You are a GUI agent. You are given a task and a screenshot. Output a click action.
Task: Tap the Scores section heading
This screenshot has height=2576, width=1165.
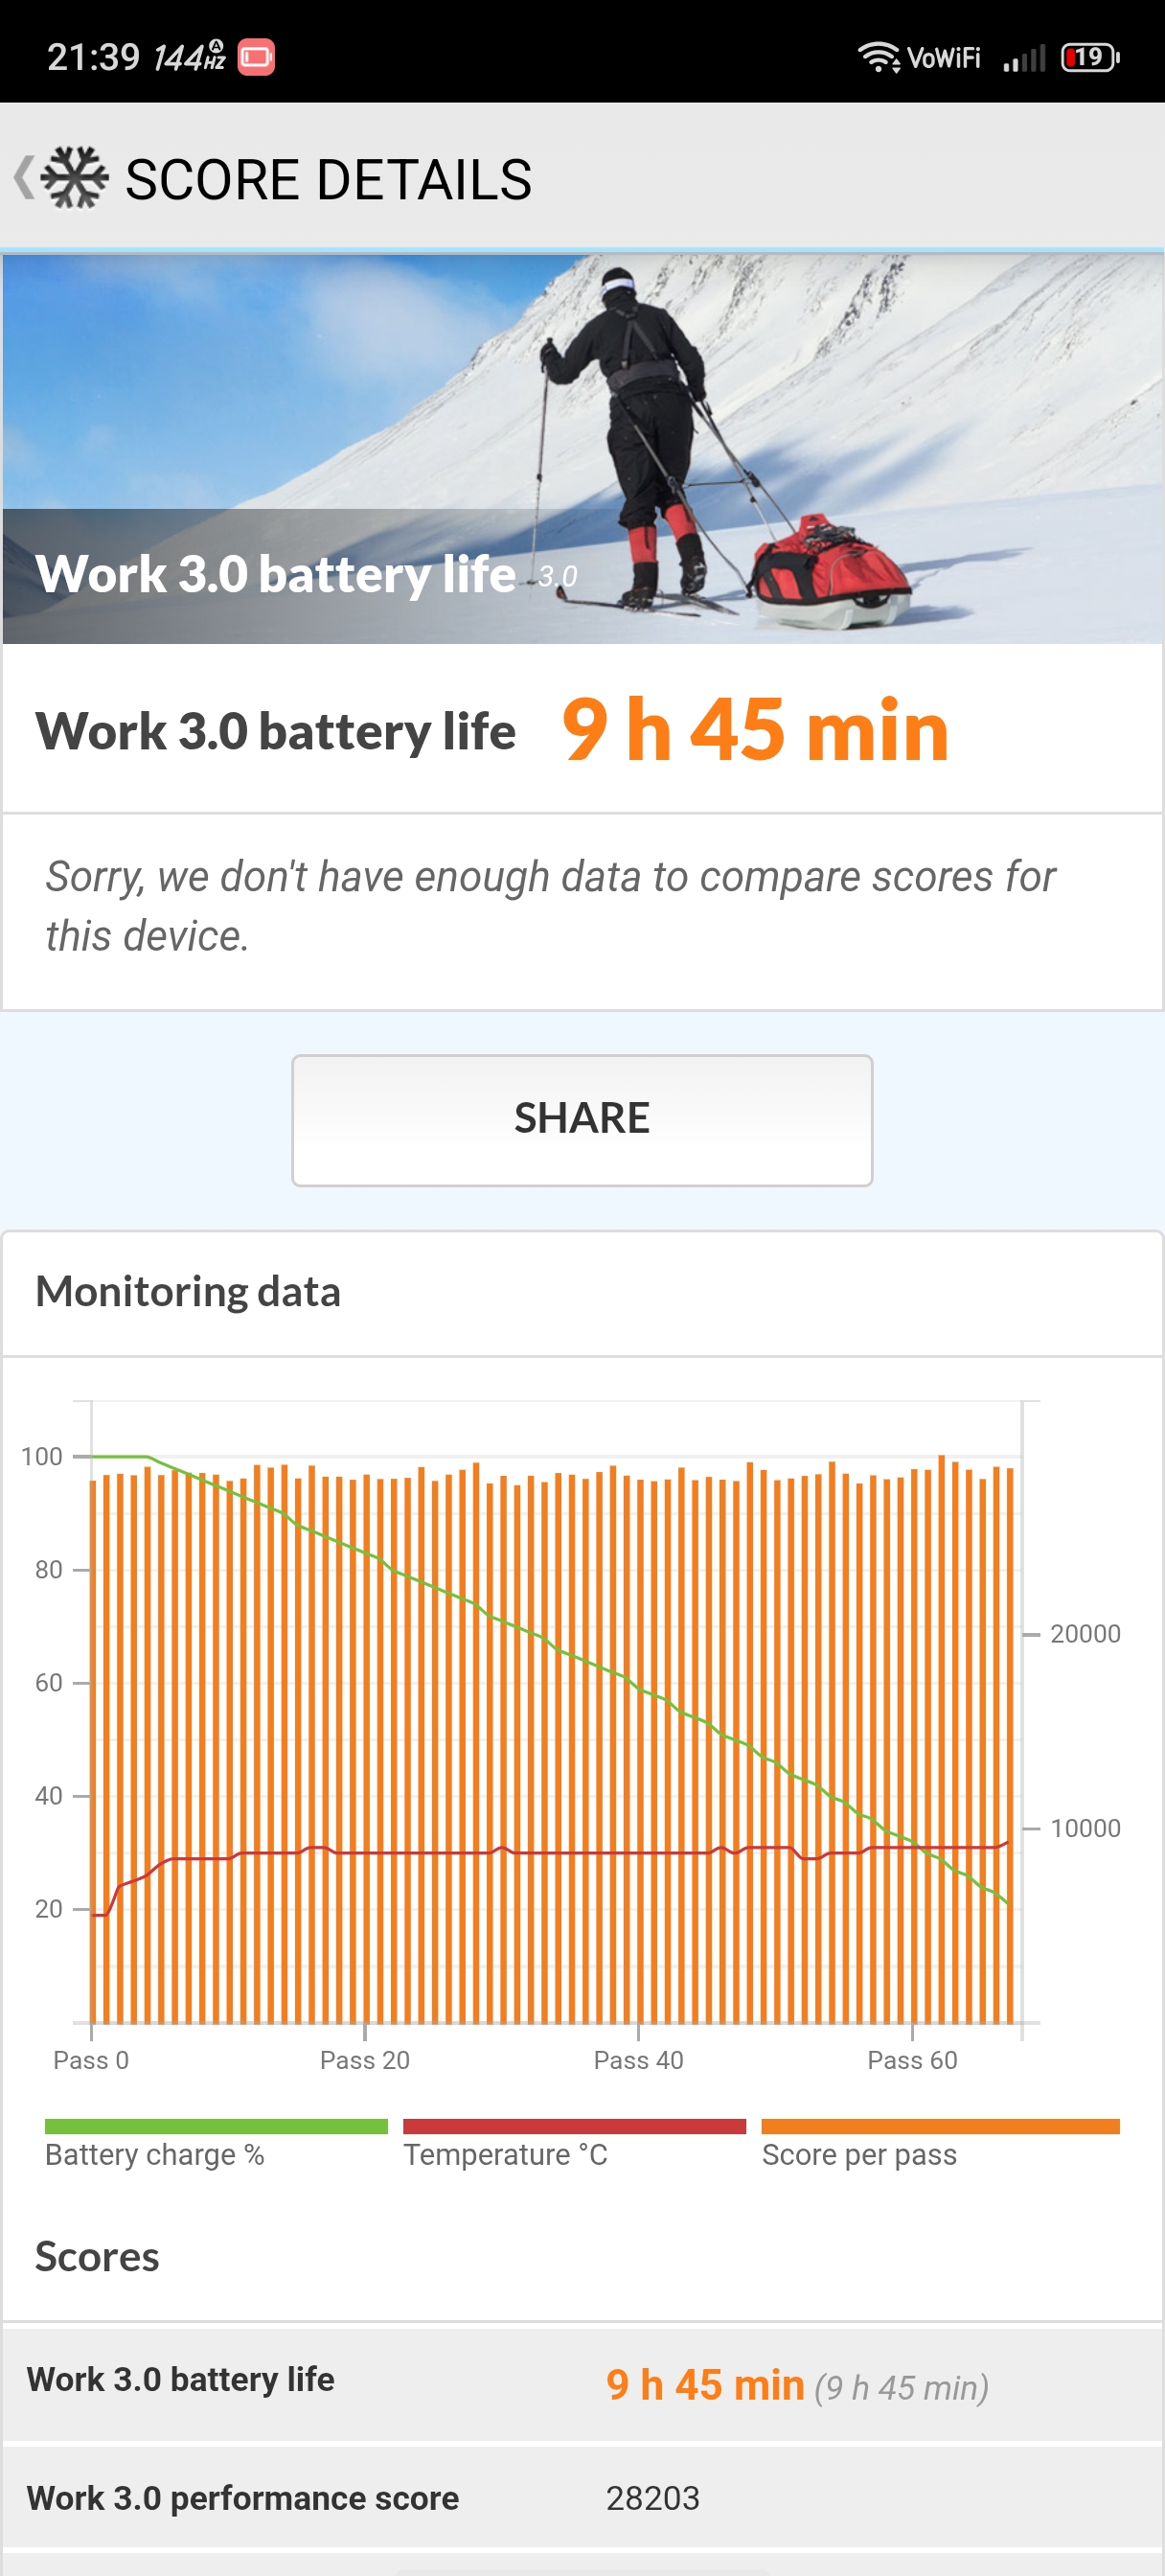pyautogui.click(x=97, y=2258)
